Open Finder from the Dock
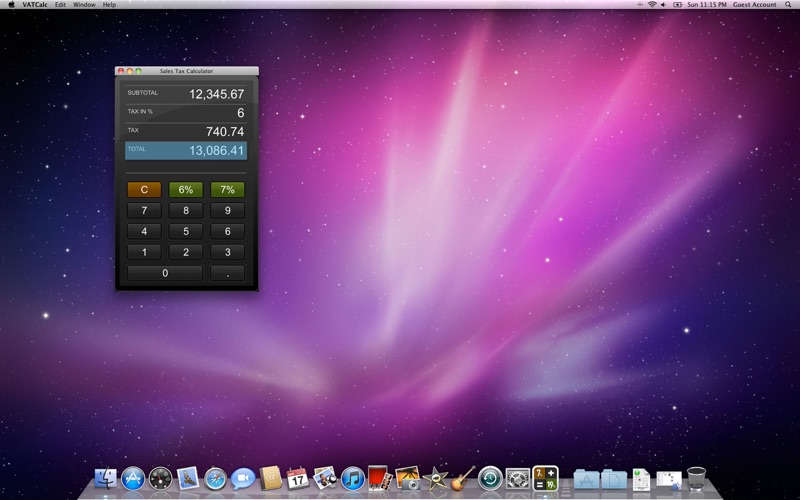 pyautogui.click(x=106, y=479)
